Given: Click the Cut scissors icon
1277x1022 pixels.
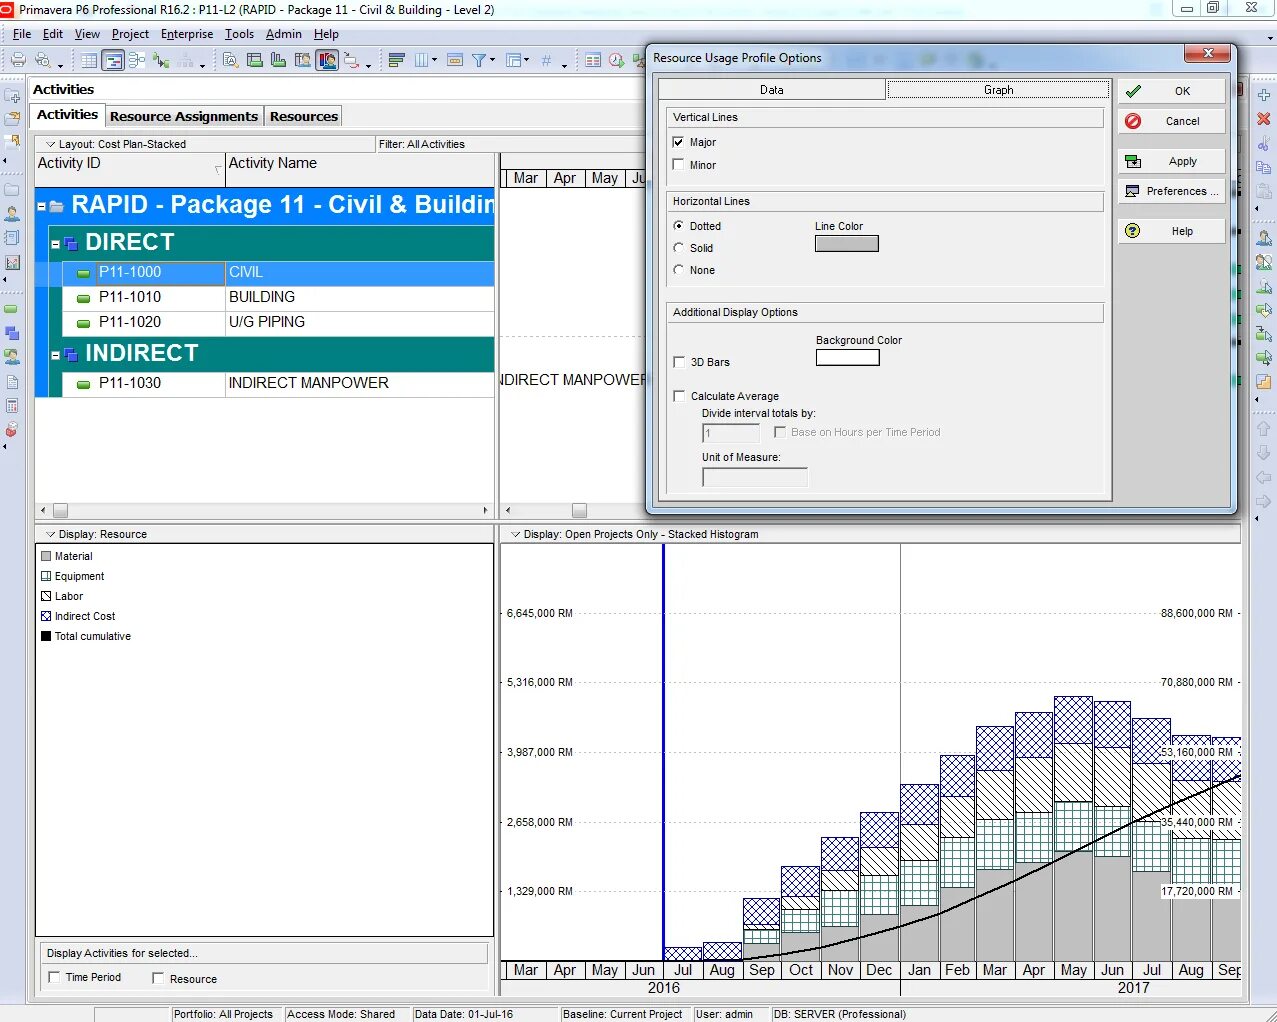Looking at the screenshot, I should click(x=1264, y=143).
